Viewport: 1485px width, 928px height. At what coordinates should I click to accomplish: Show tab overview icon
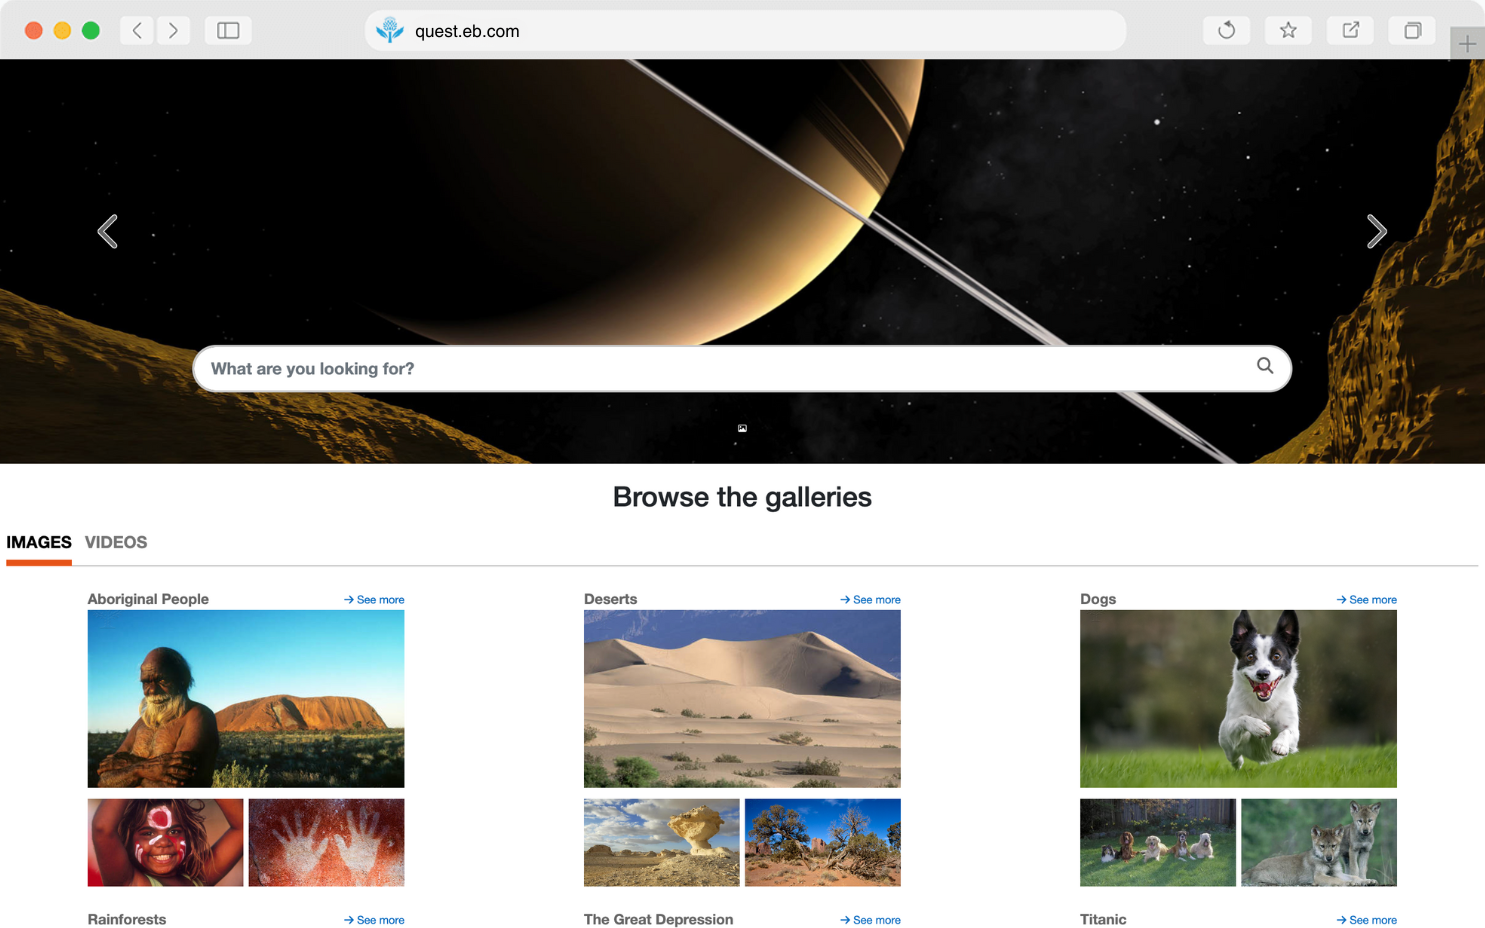pos(1412,30)
